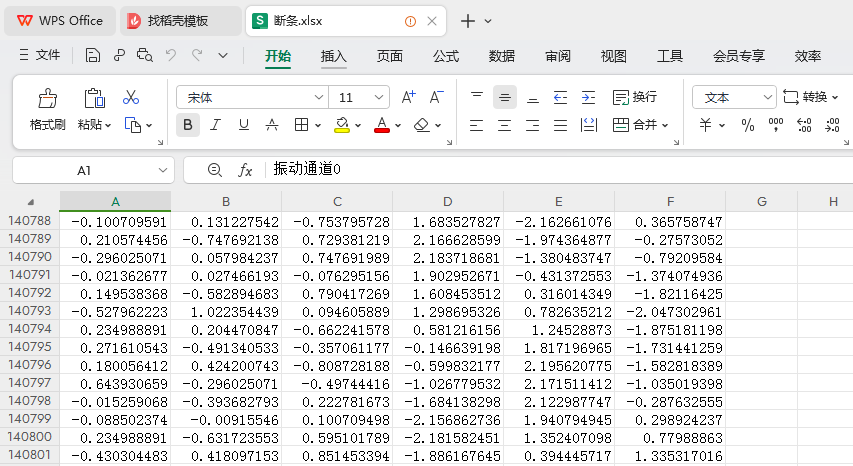Open the Copy dropdown arrow
853x466 pixels.
[x=149, y=126]
